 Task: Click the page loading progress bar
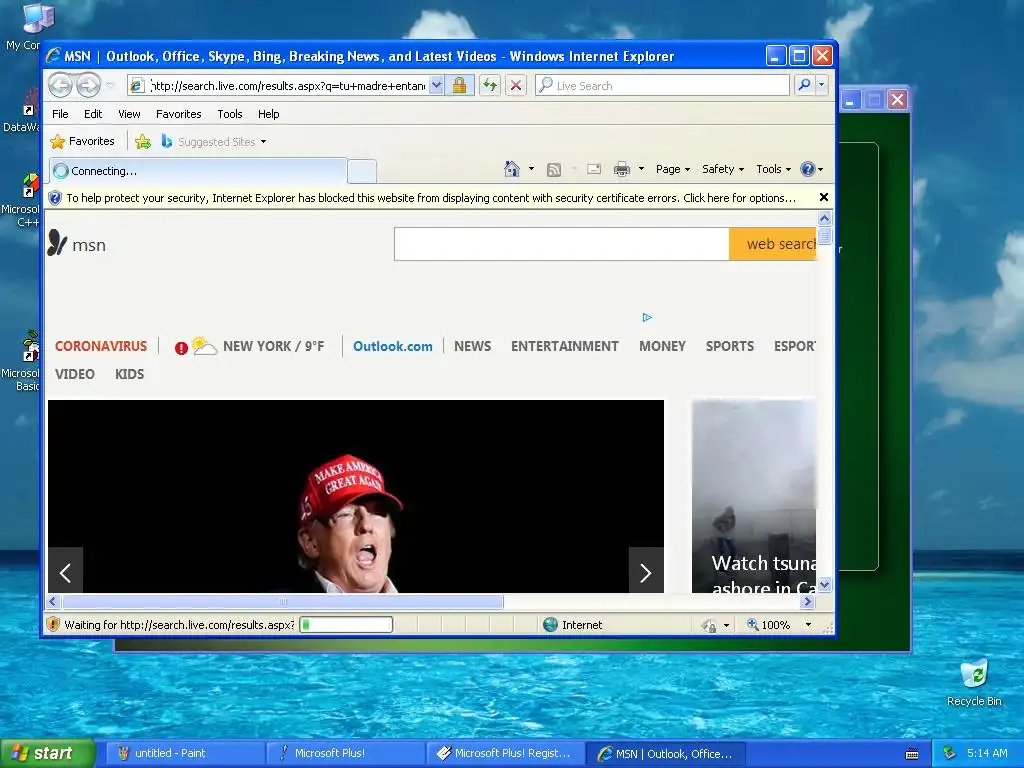(x=346, y=624)
